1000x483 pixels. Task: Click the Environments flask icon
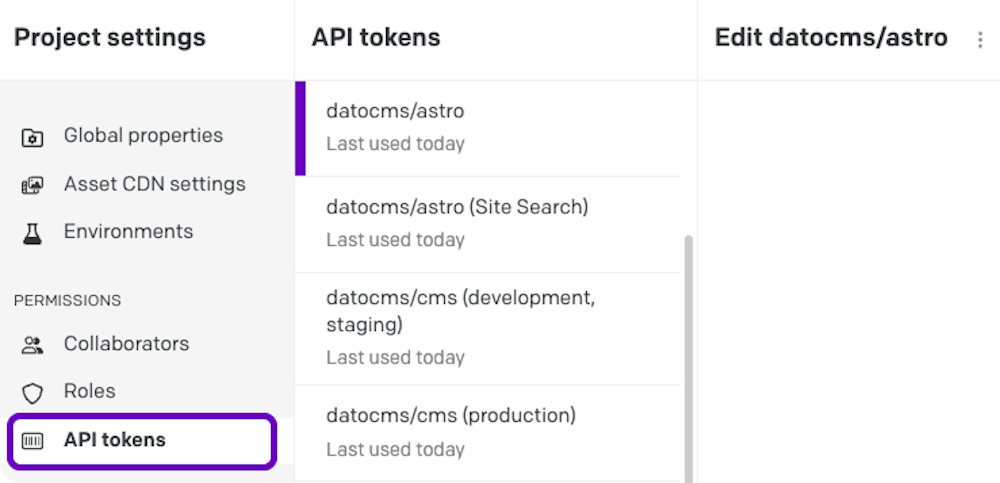pyautogui.click(x=33, y=233)
